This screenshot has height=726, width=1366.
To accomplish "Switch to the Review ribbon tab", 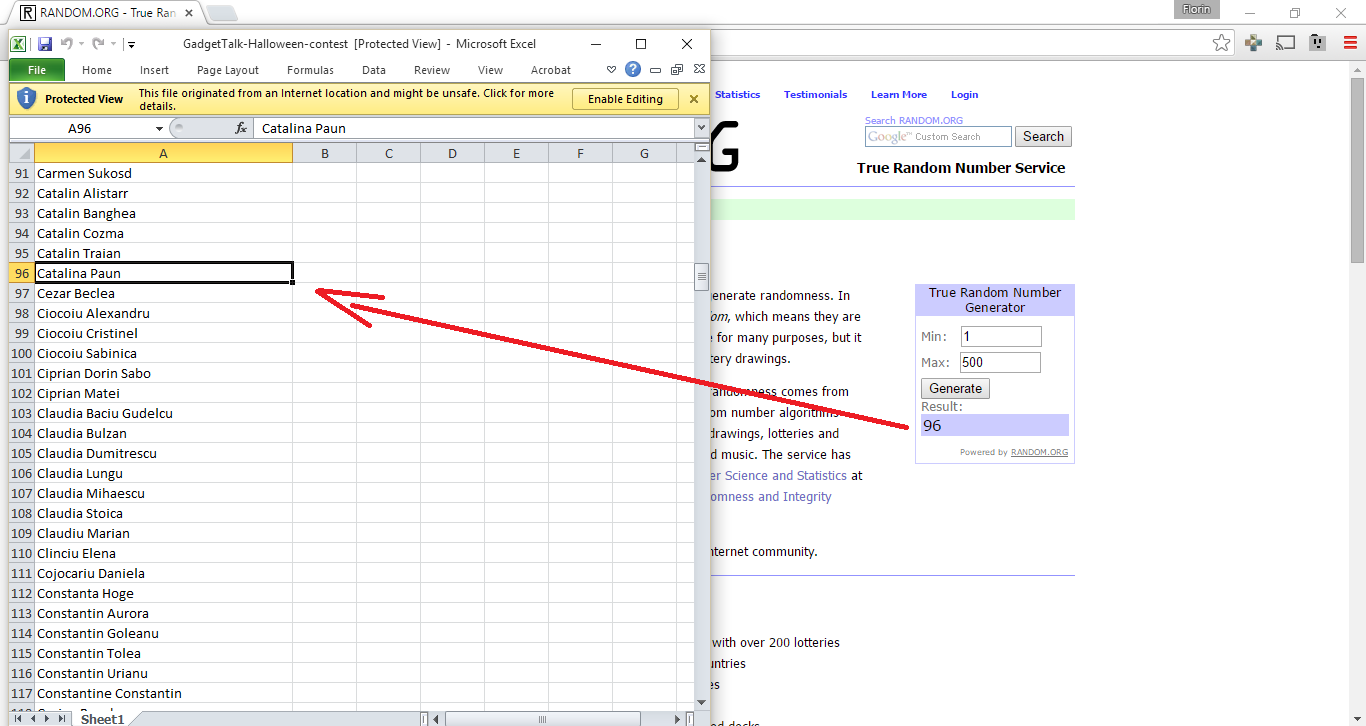I will coord(432,70).
